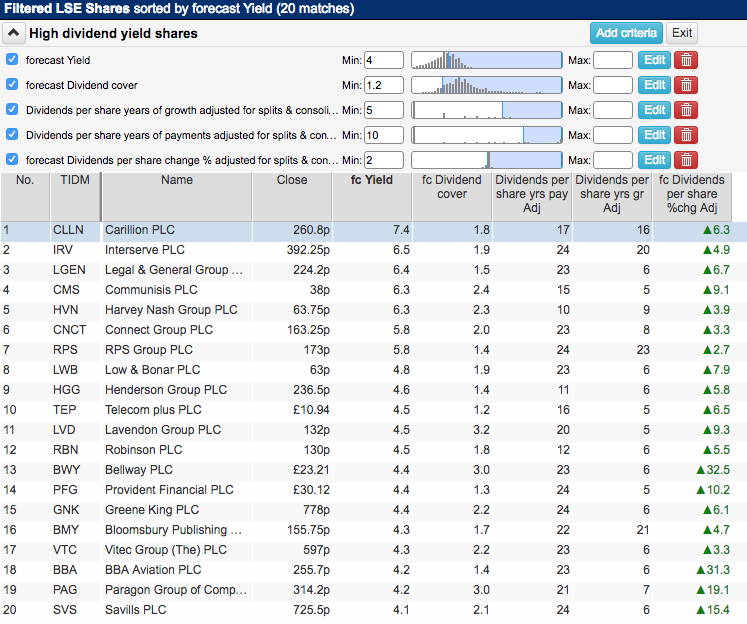Screen dimensions: 747x624
Task: Select Low & Bonar PLC
Action: click(x=374, y=370)
